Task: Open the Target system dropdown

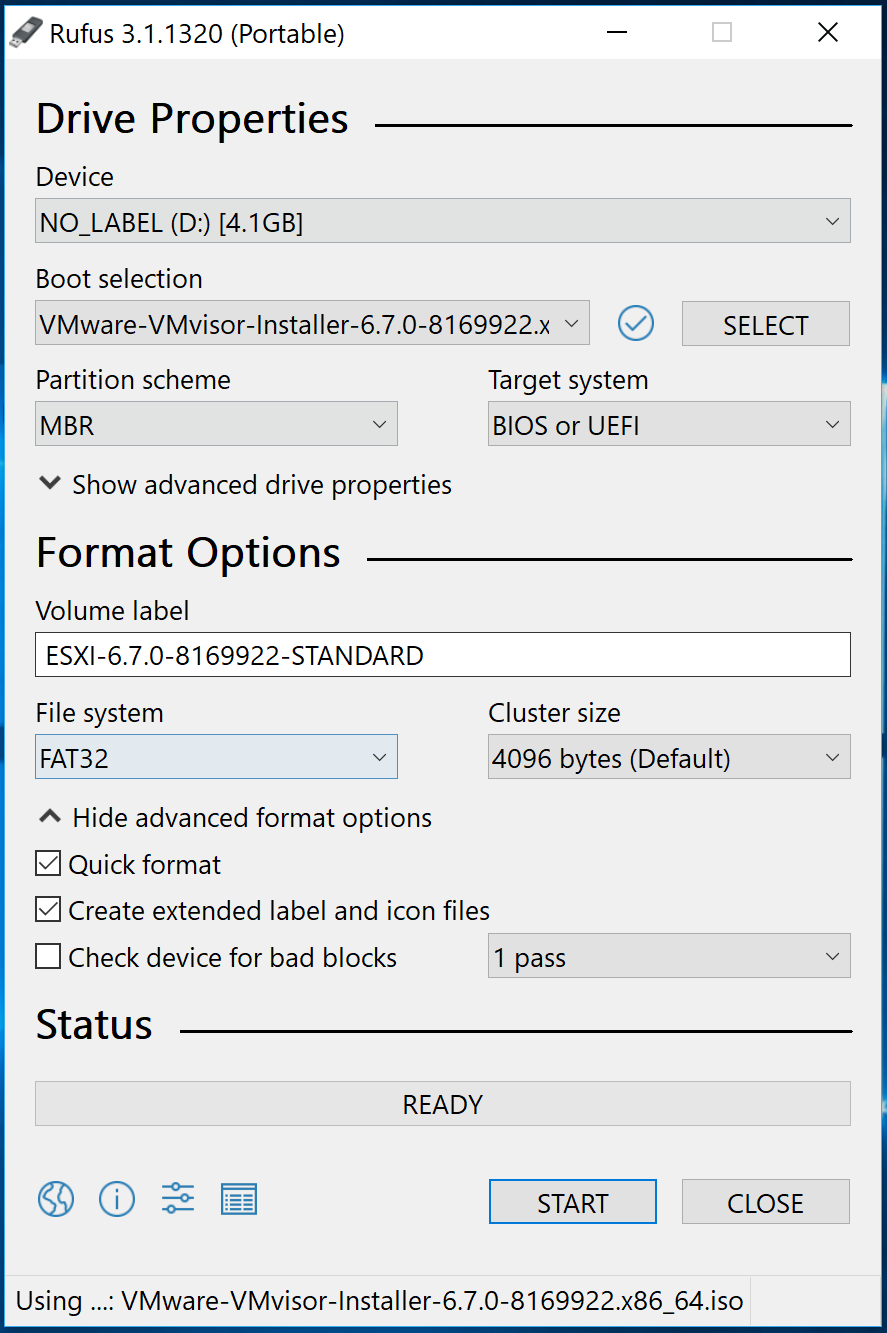Action: point(669,425)
